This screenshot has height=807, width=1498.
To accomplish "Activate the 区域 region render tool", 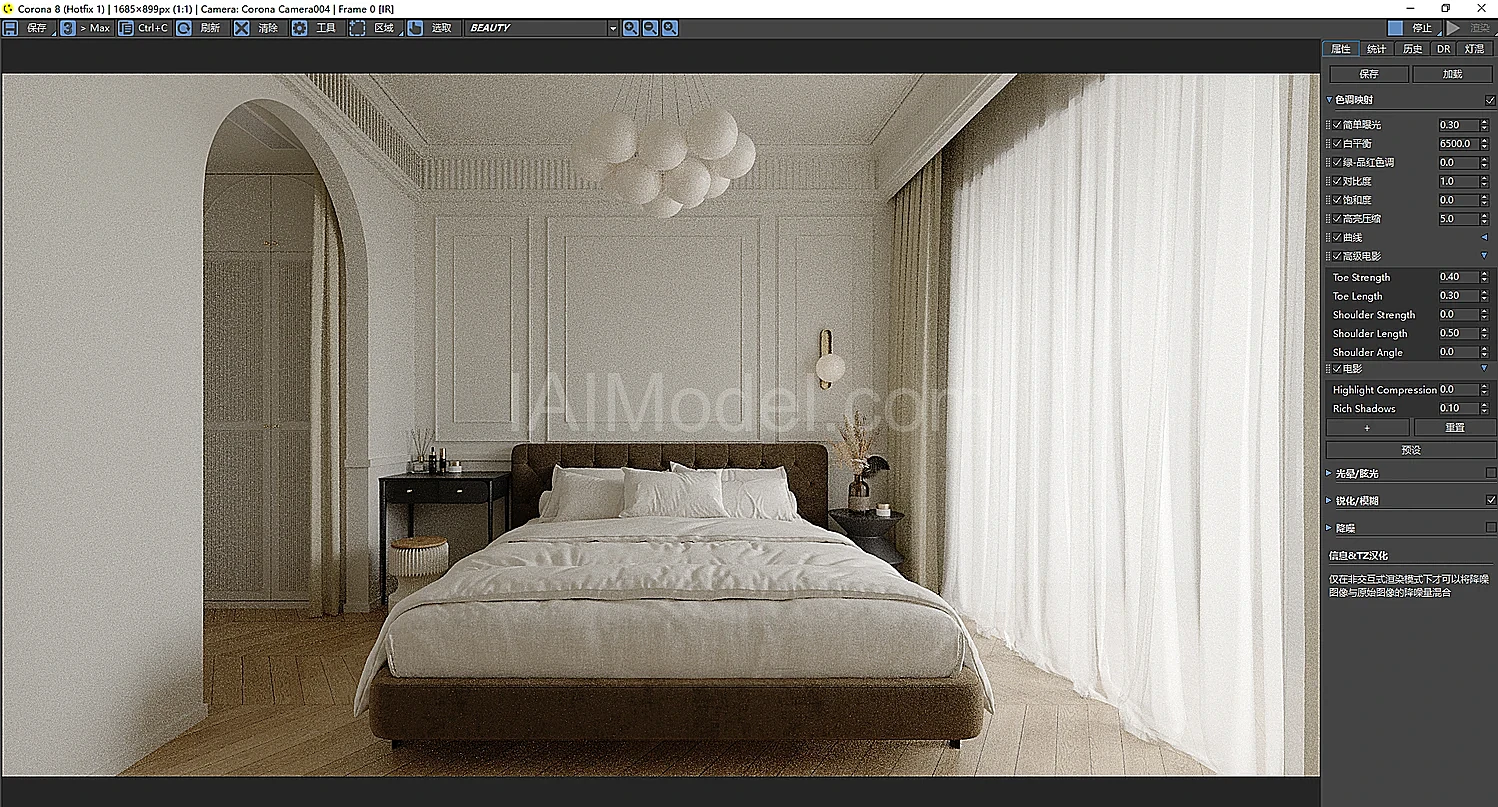I will [374, 28].
